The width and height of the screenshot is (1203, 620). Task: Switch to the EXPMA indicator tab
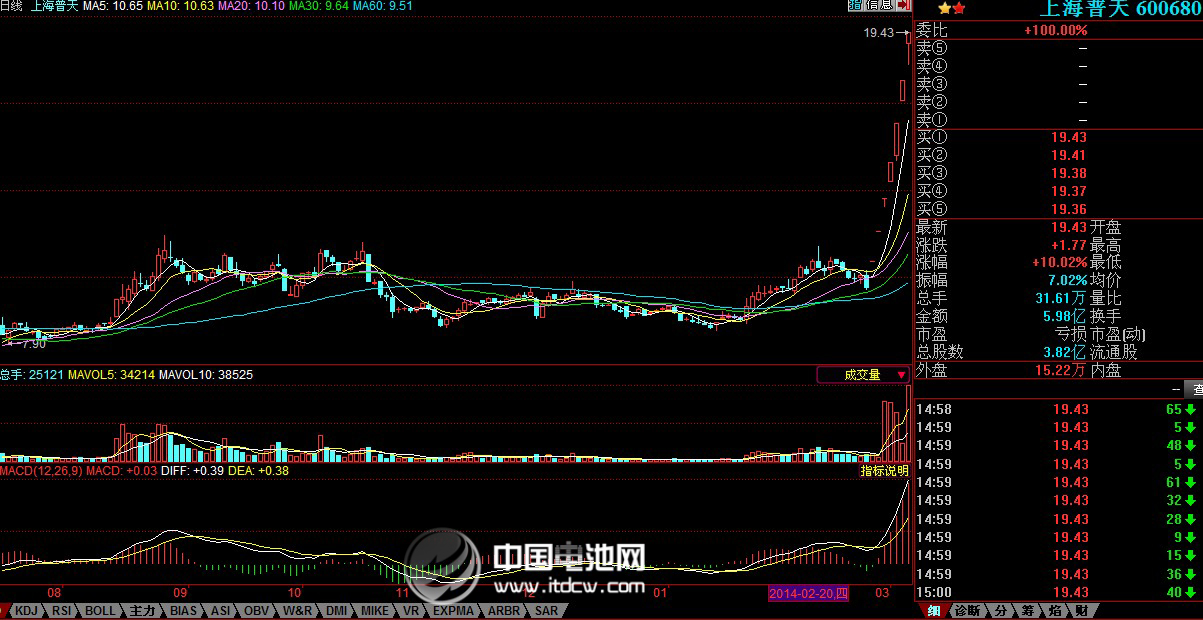click(x=453, y=611)
